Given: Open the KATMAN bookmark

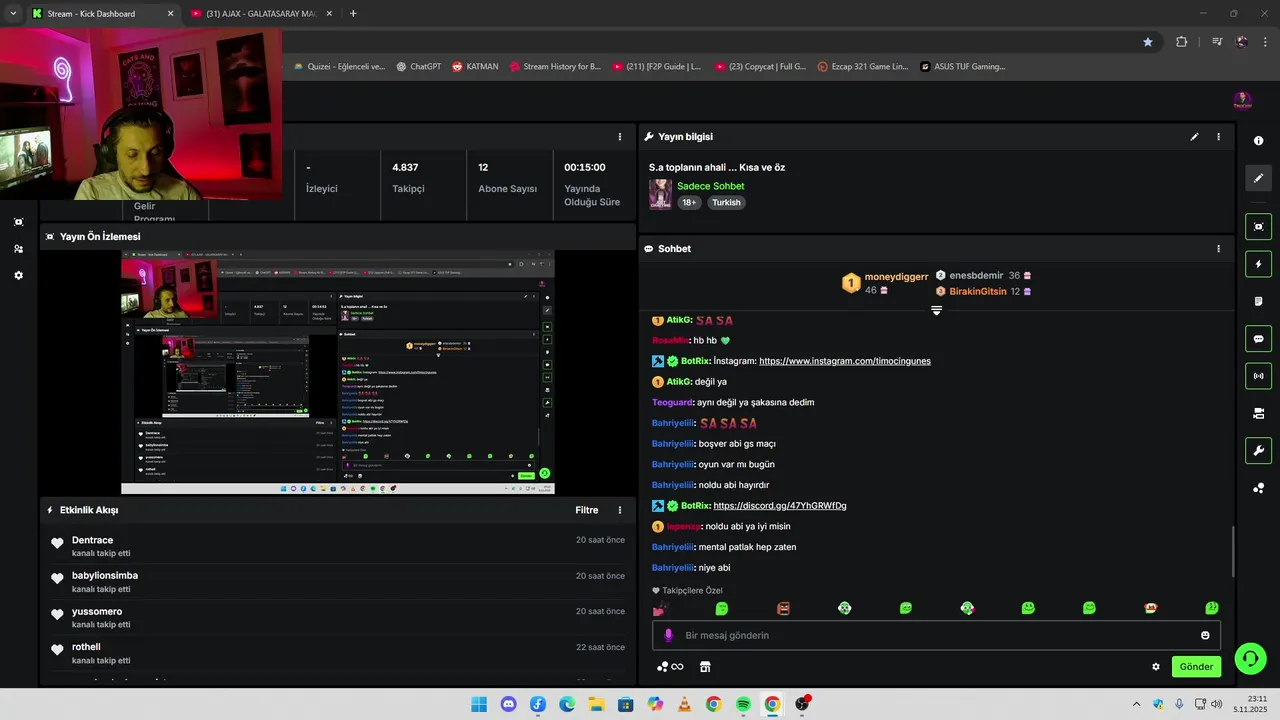Looking at the screenshot, I should coord(475,67).
